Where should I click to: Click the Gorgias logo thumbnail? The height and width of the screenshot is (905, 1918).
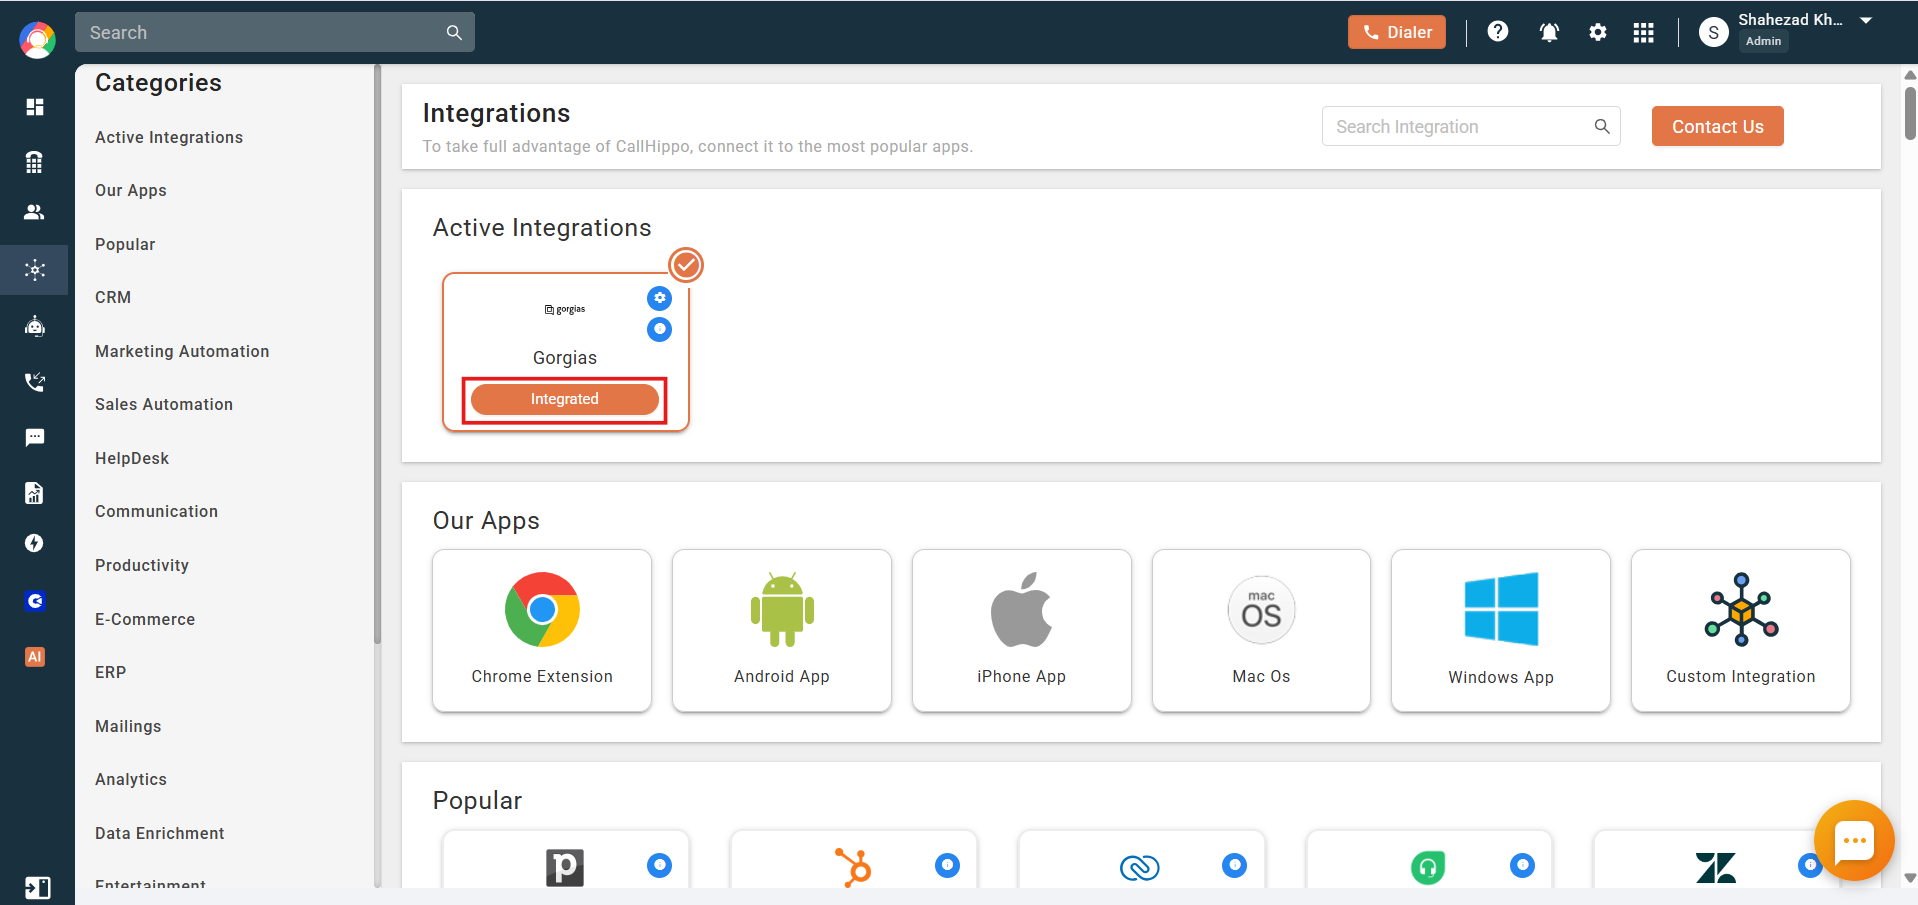pos(565,309)
